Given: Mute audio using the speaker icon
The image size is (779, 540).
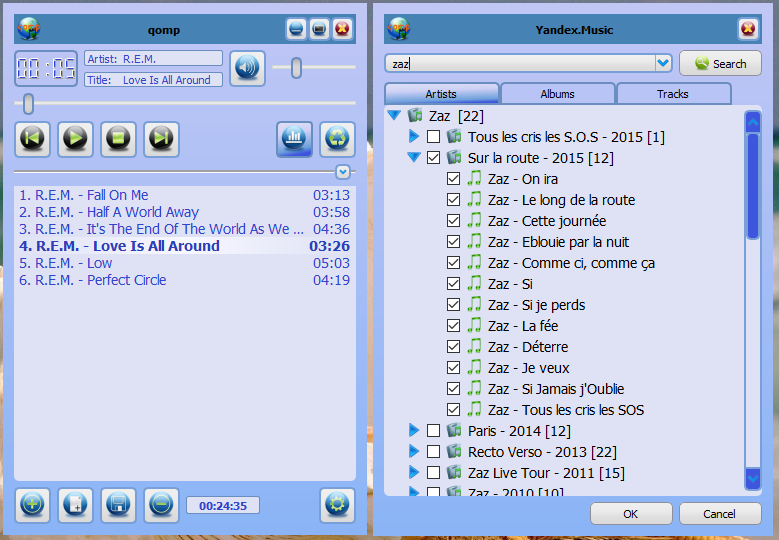Looking at the screenshot, I should coord(247,68).
